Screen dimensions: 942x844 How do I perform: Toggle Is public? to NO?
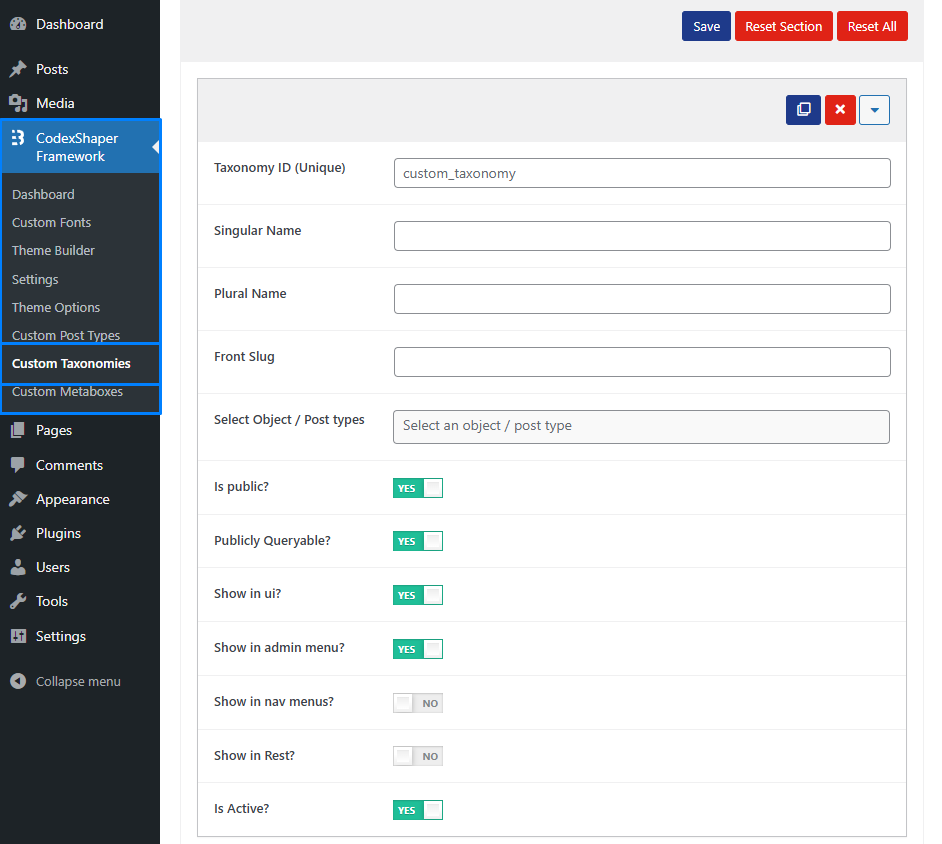pyautogui.click(x=418, y=488)
